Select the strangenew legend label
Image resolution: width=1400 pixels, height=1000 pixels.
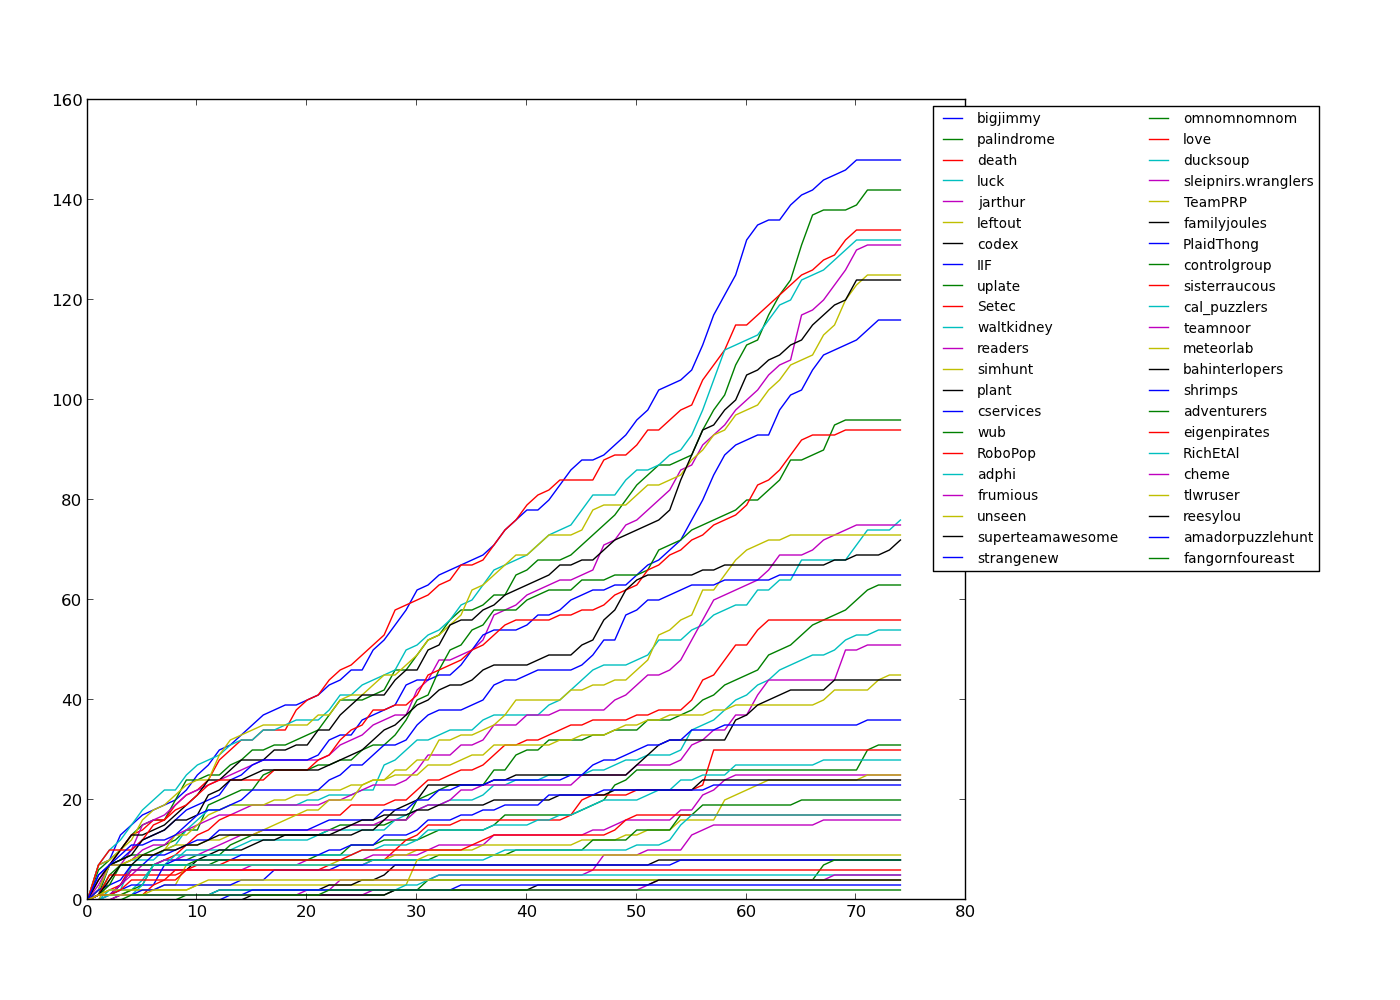(x=1018, y=558)
